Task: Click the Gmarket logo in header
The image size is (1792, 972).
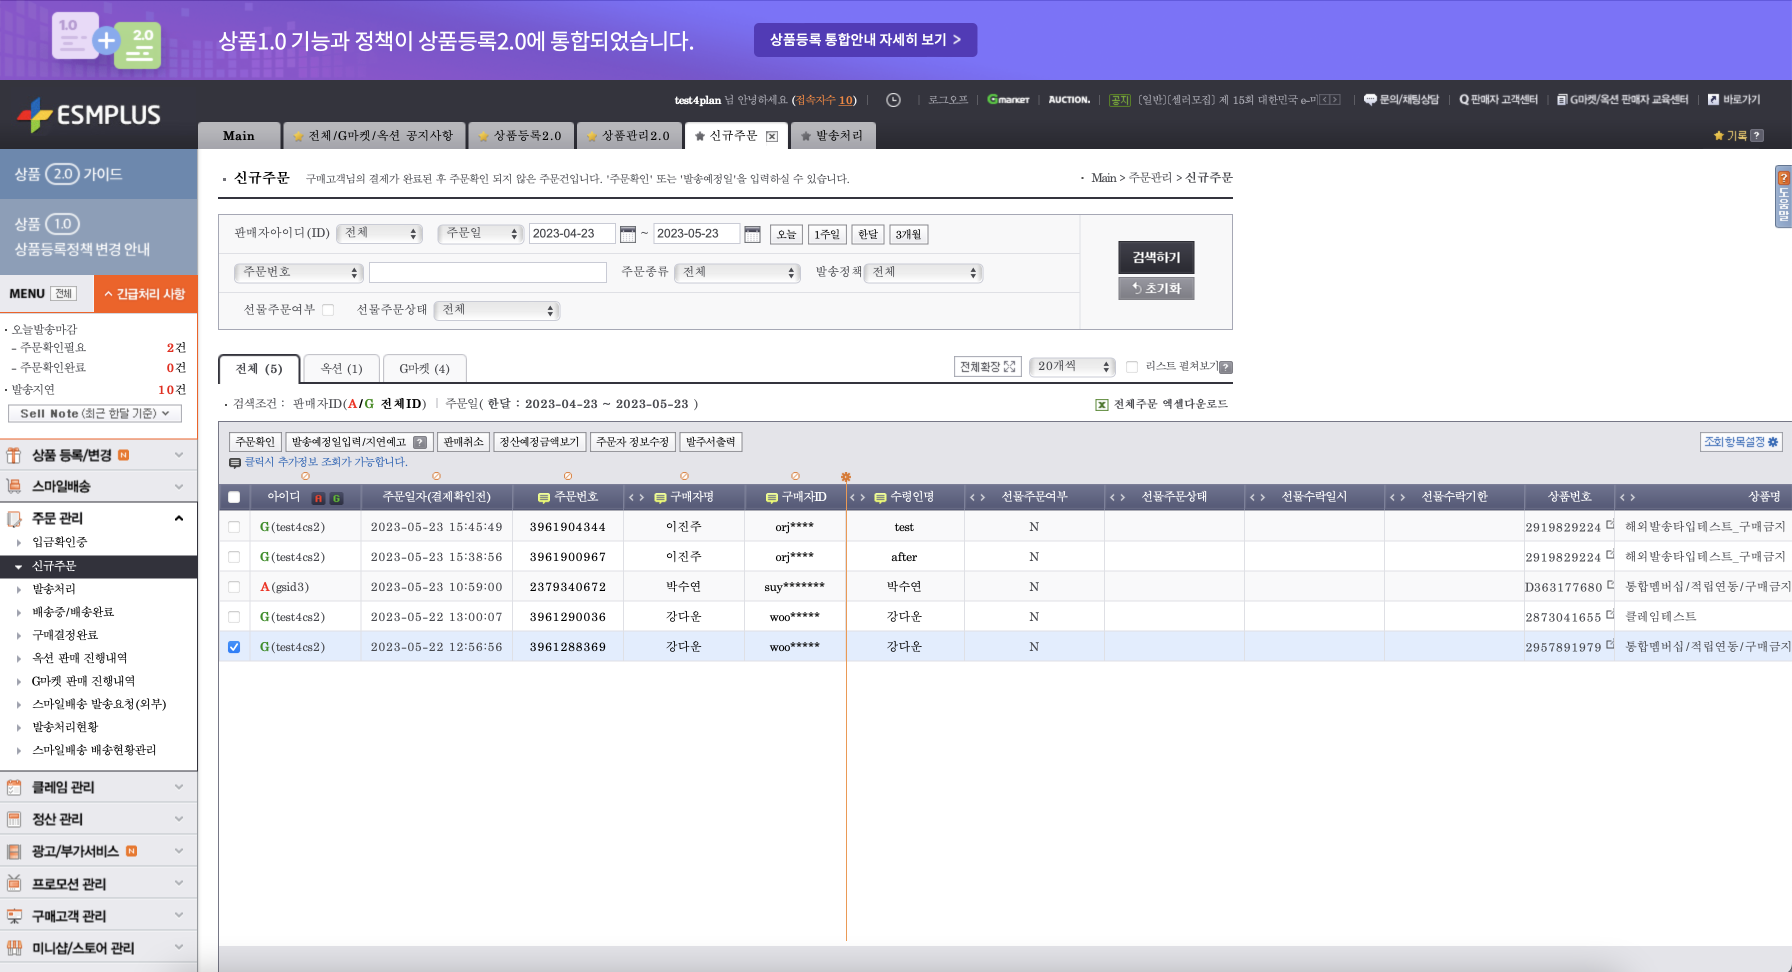Action: (1008, 100)
